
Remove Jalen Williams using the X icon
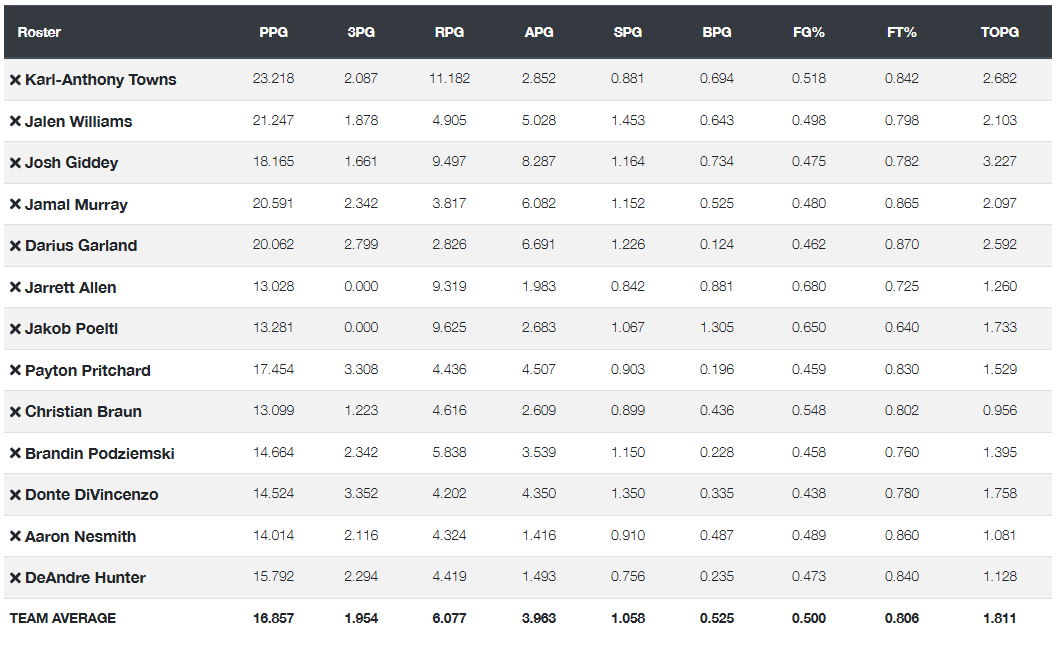point(15,122)
